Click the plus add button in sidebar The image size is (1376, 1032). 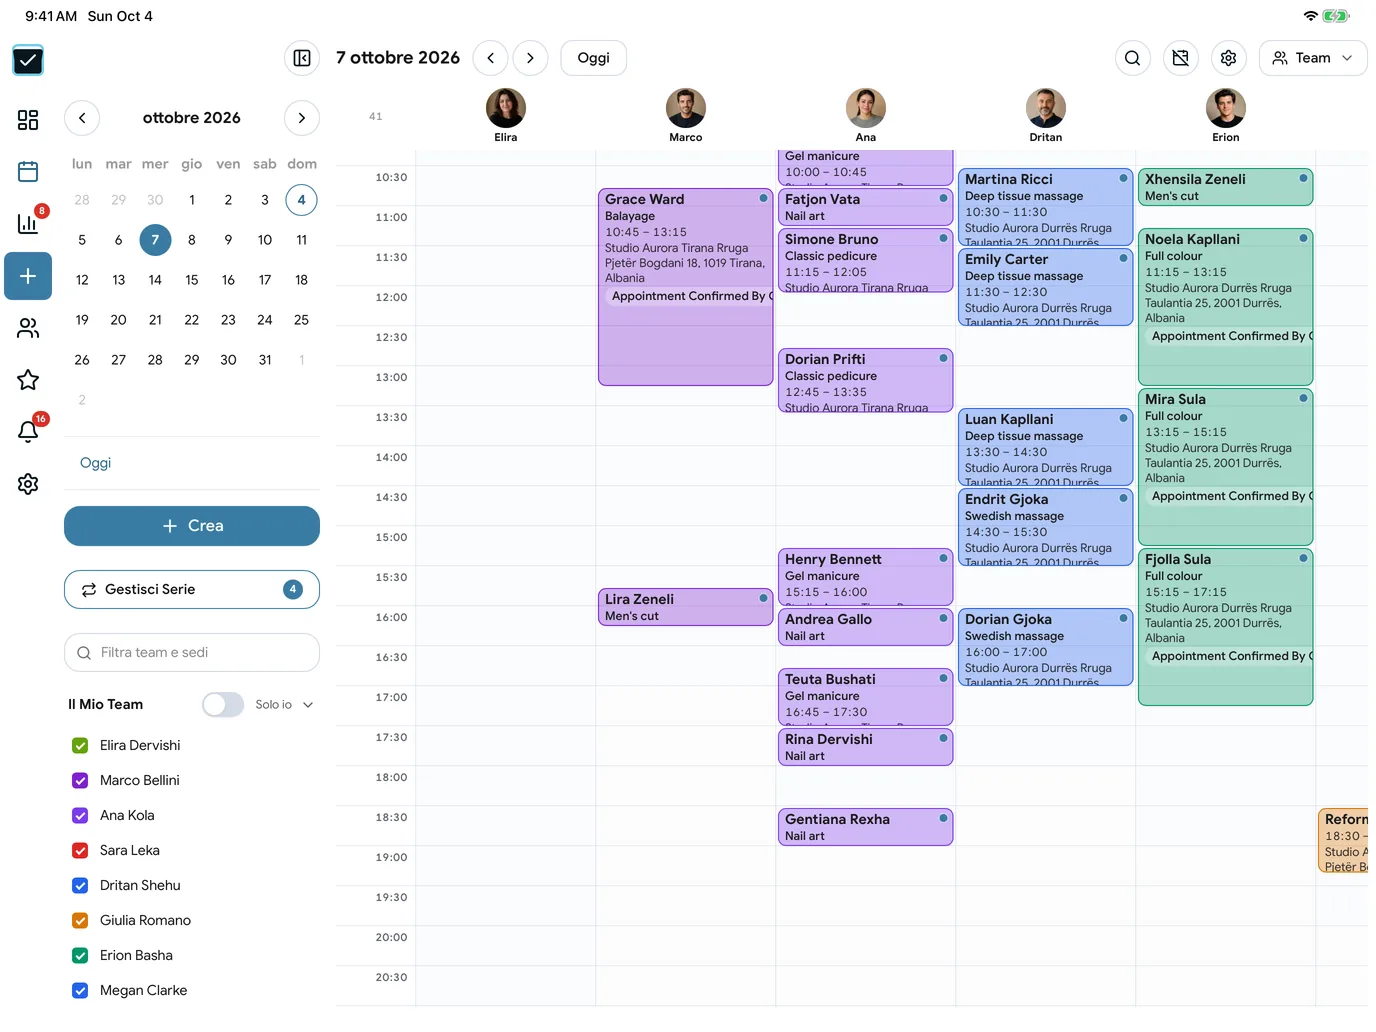[x=28, y=276]
